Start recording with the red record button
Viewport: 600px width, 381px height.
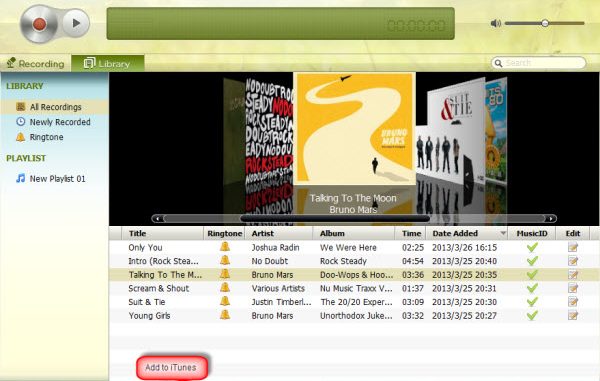(39, 24)
